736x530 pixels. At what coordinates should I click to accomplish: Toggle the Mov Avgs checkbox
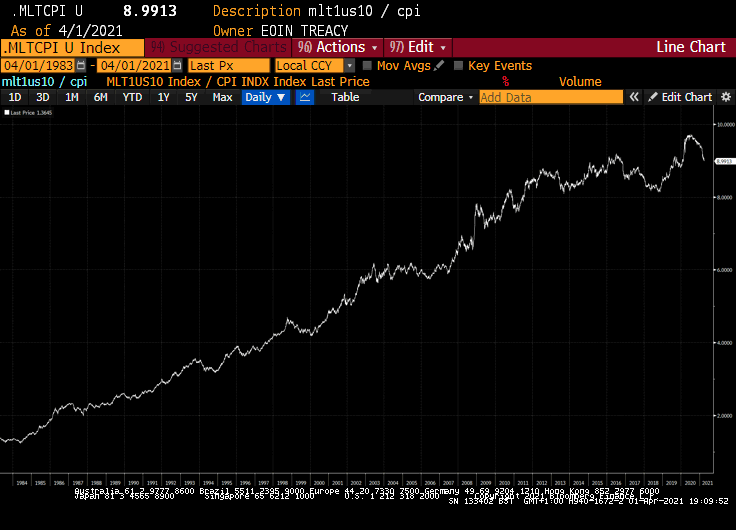click(367, 65)
